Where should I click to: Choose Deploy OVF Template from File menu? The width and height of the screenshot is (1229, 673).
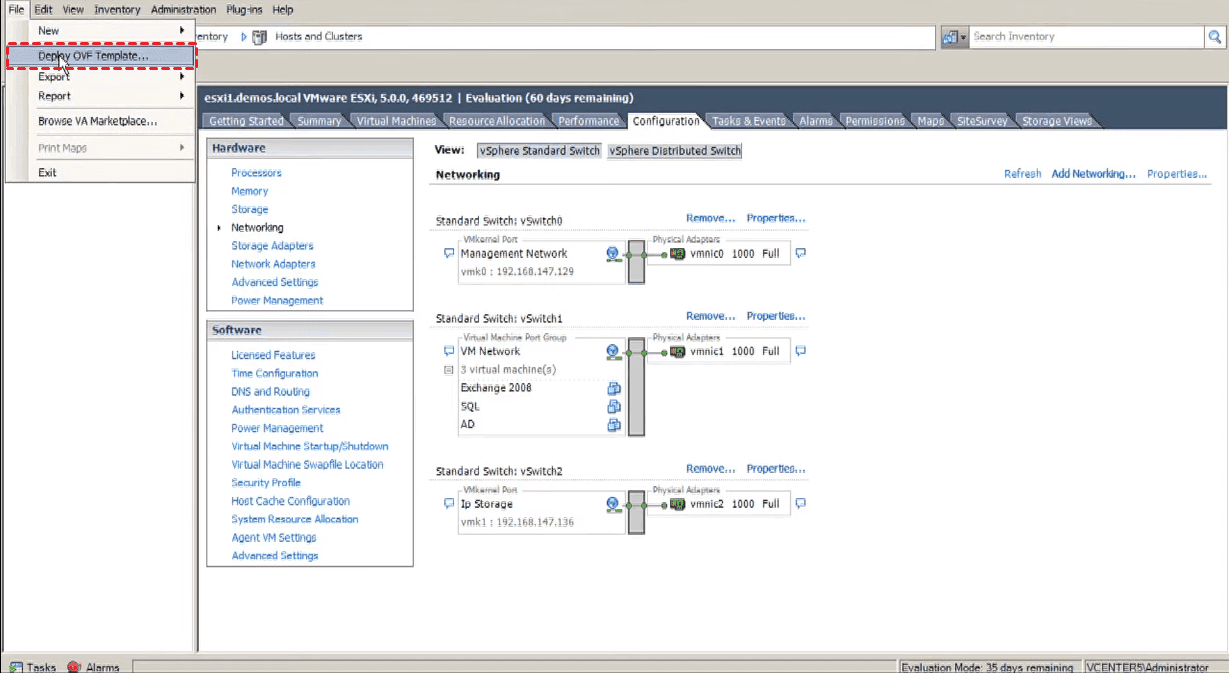pyautogui.click(x=100, y=56)
